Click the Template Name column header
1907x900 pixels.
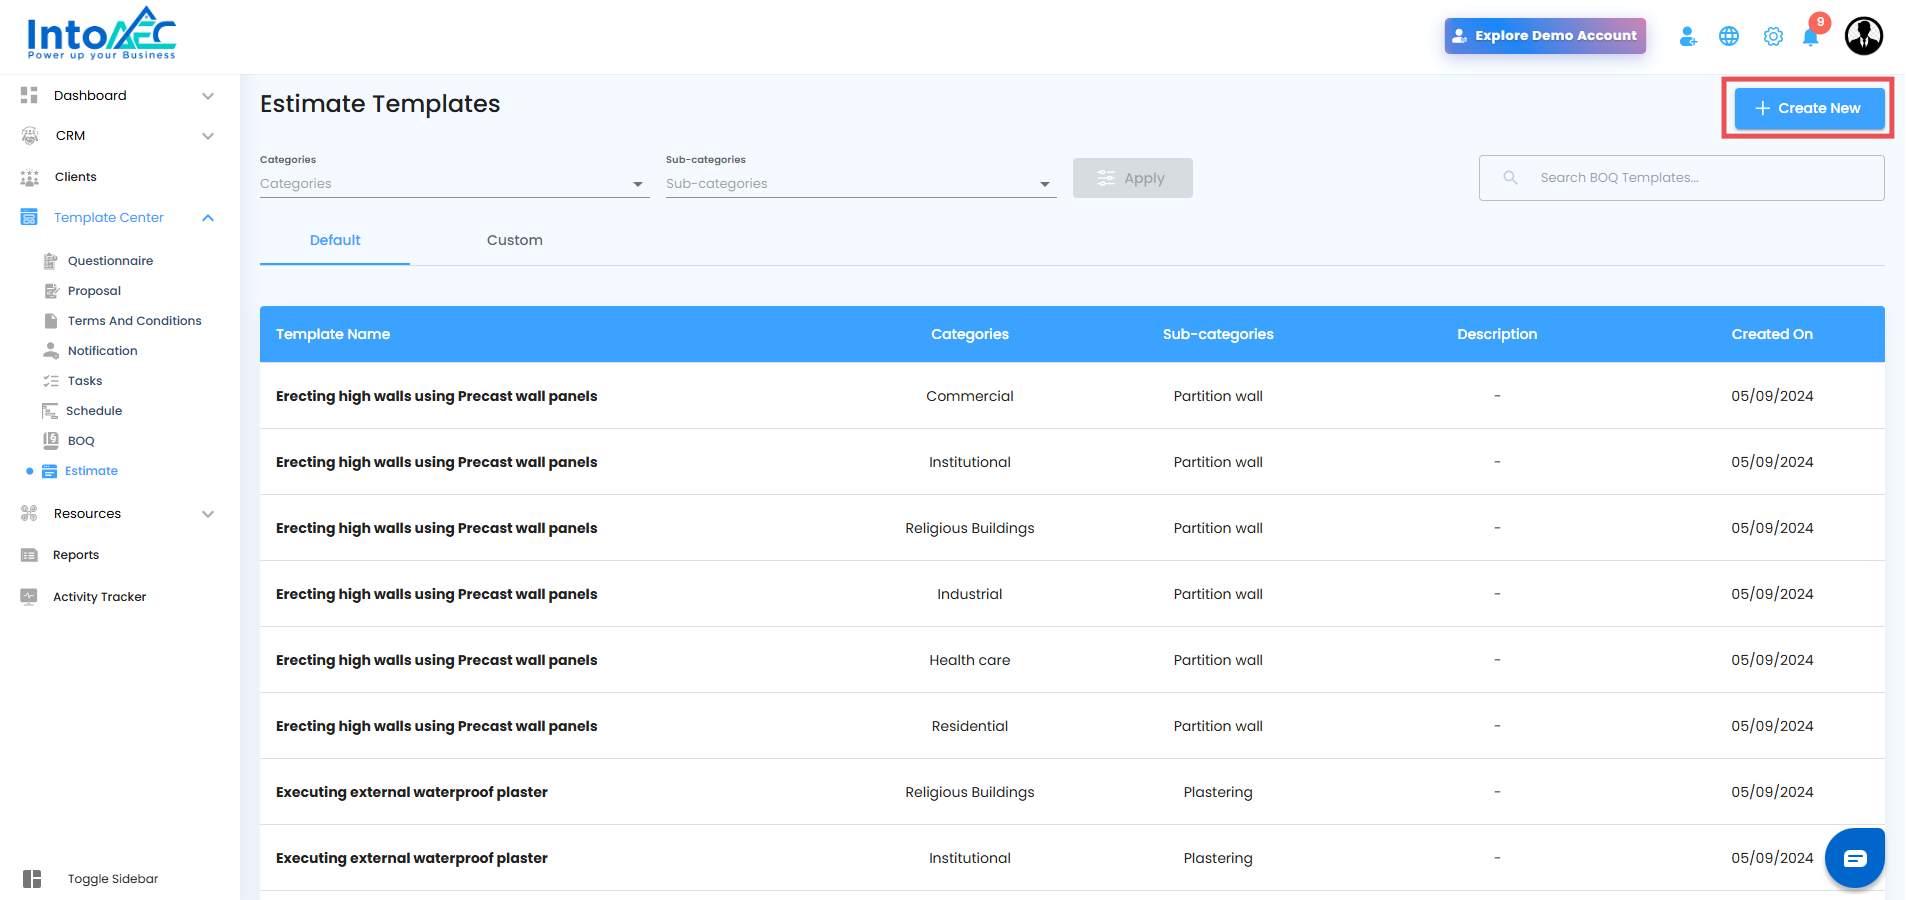pyautogui.click(x=333, y=334)
